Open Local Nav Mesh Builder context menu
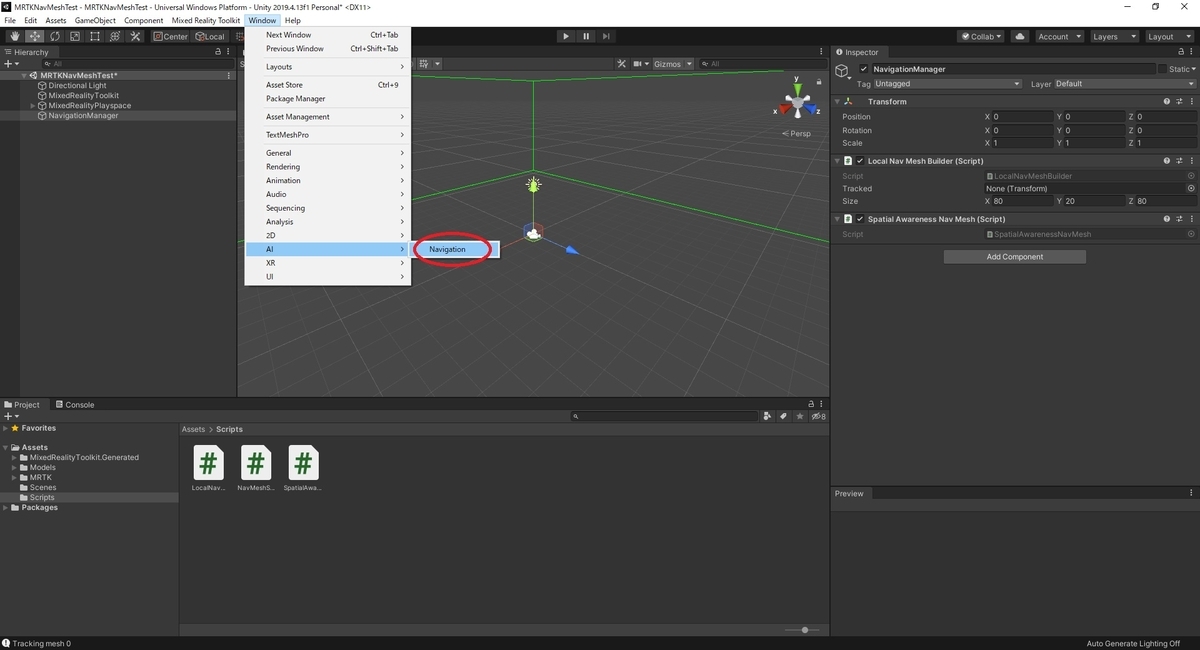The image size is (1200, 650). click(x=1191, y=161)
